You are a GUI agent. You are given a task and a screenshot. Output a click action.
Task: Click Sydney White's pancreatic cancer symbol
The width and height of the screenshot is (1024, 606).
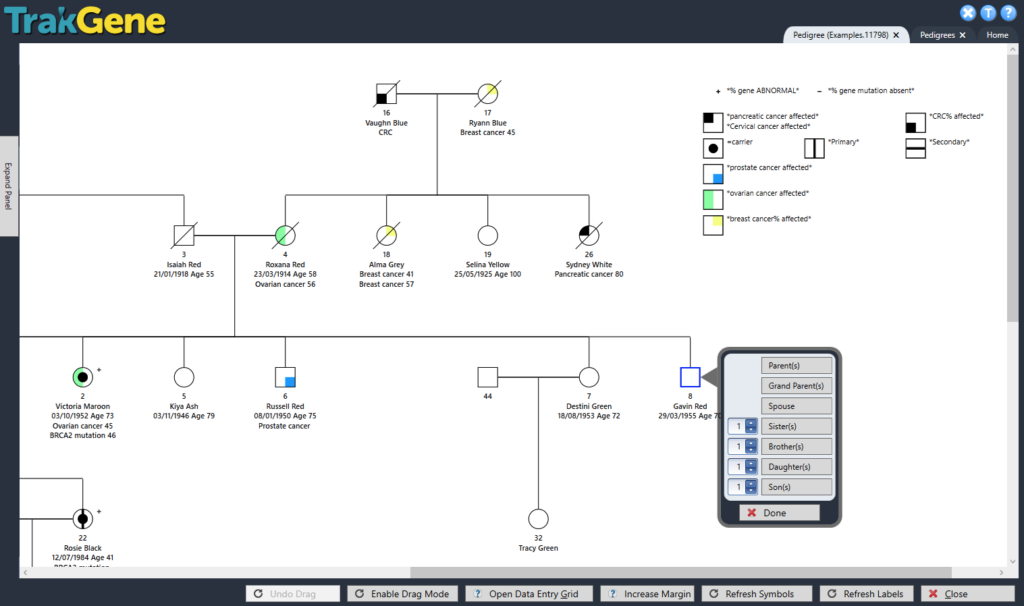(x=588, y=236)
